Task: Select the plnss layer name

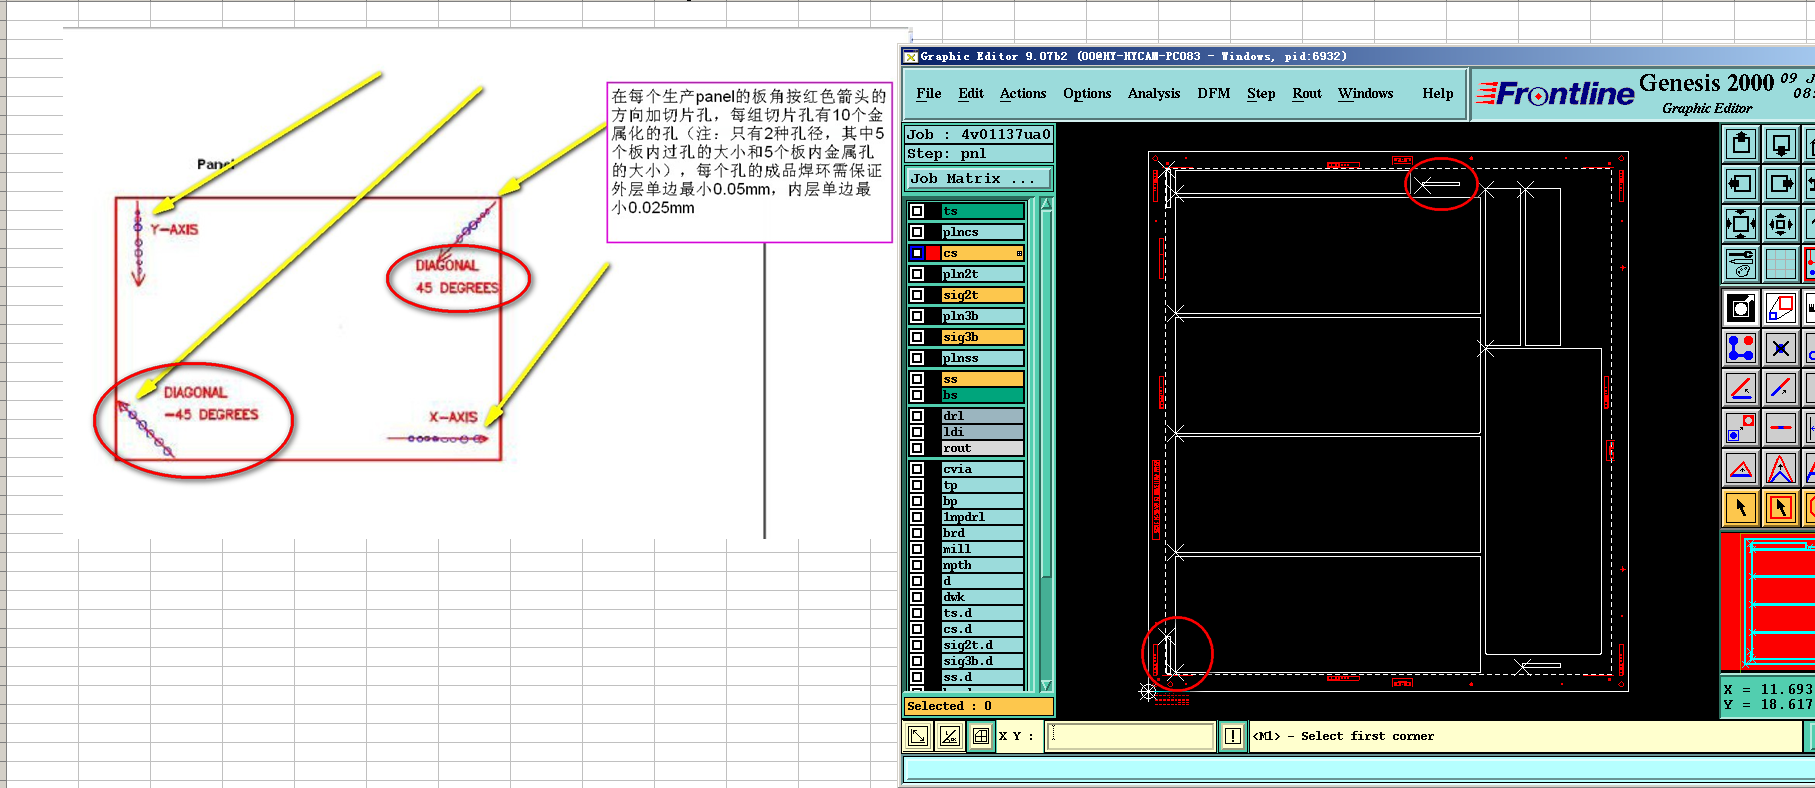Action: coord(982,358)
